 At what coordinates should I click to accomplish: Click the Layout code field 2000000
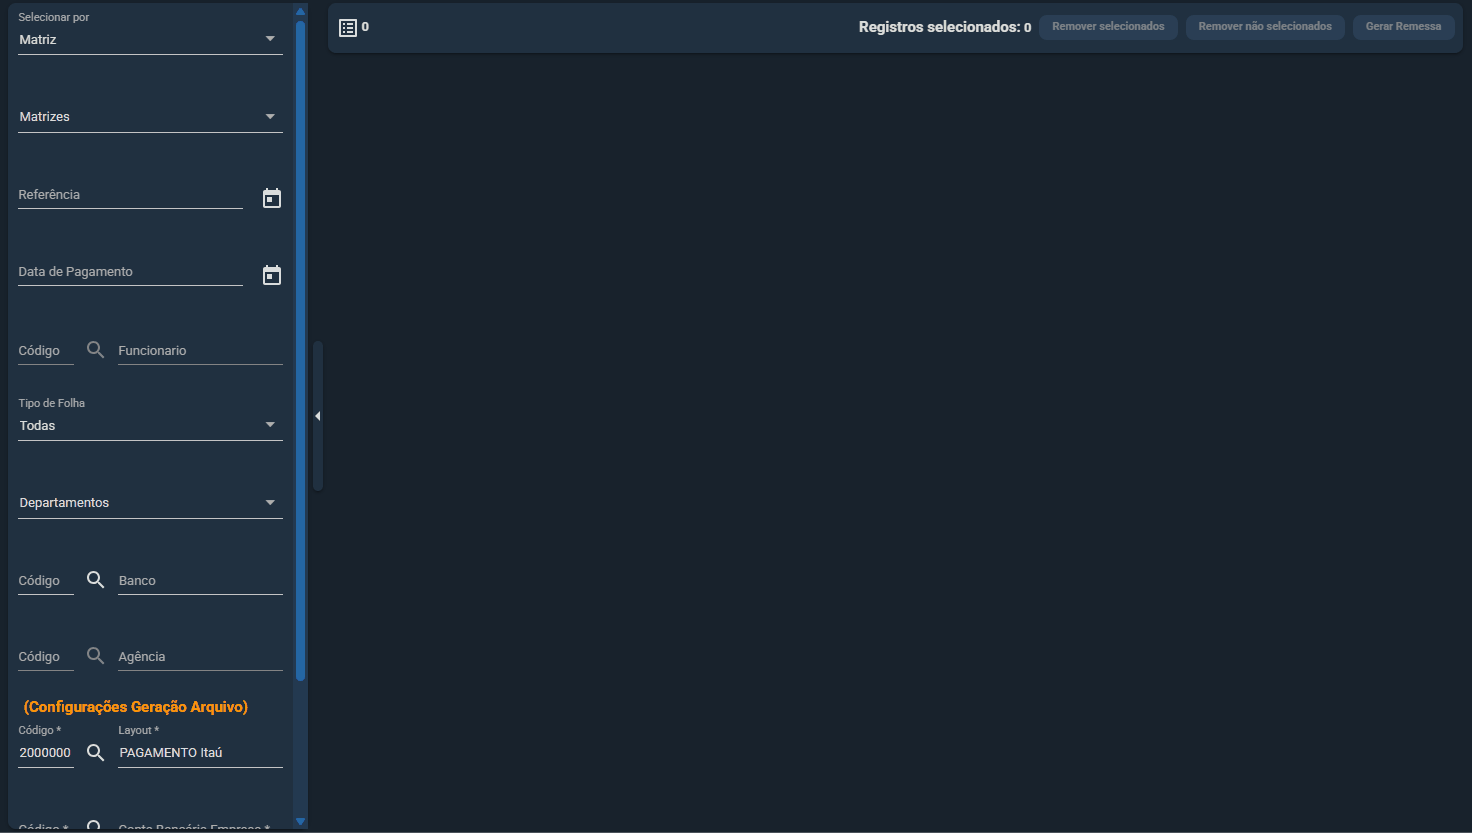(x=46, y=753)
